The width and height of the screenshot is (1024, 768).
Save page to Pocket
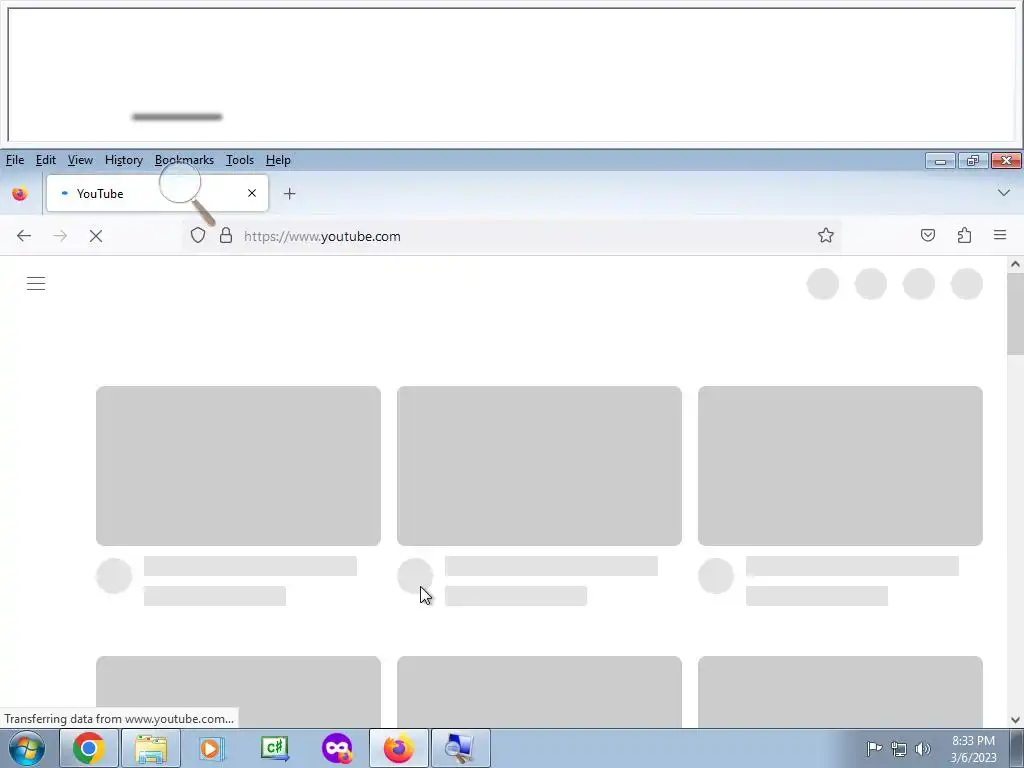click(928, 235)
